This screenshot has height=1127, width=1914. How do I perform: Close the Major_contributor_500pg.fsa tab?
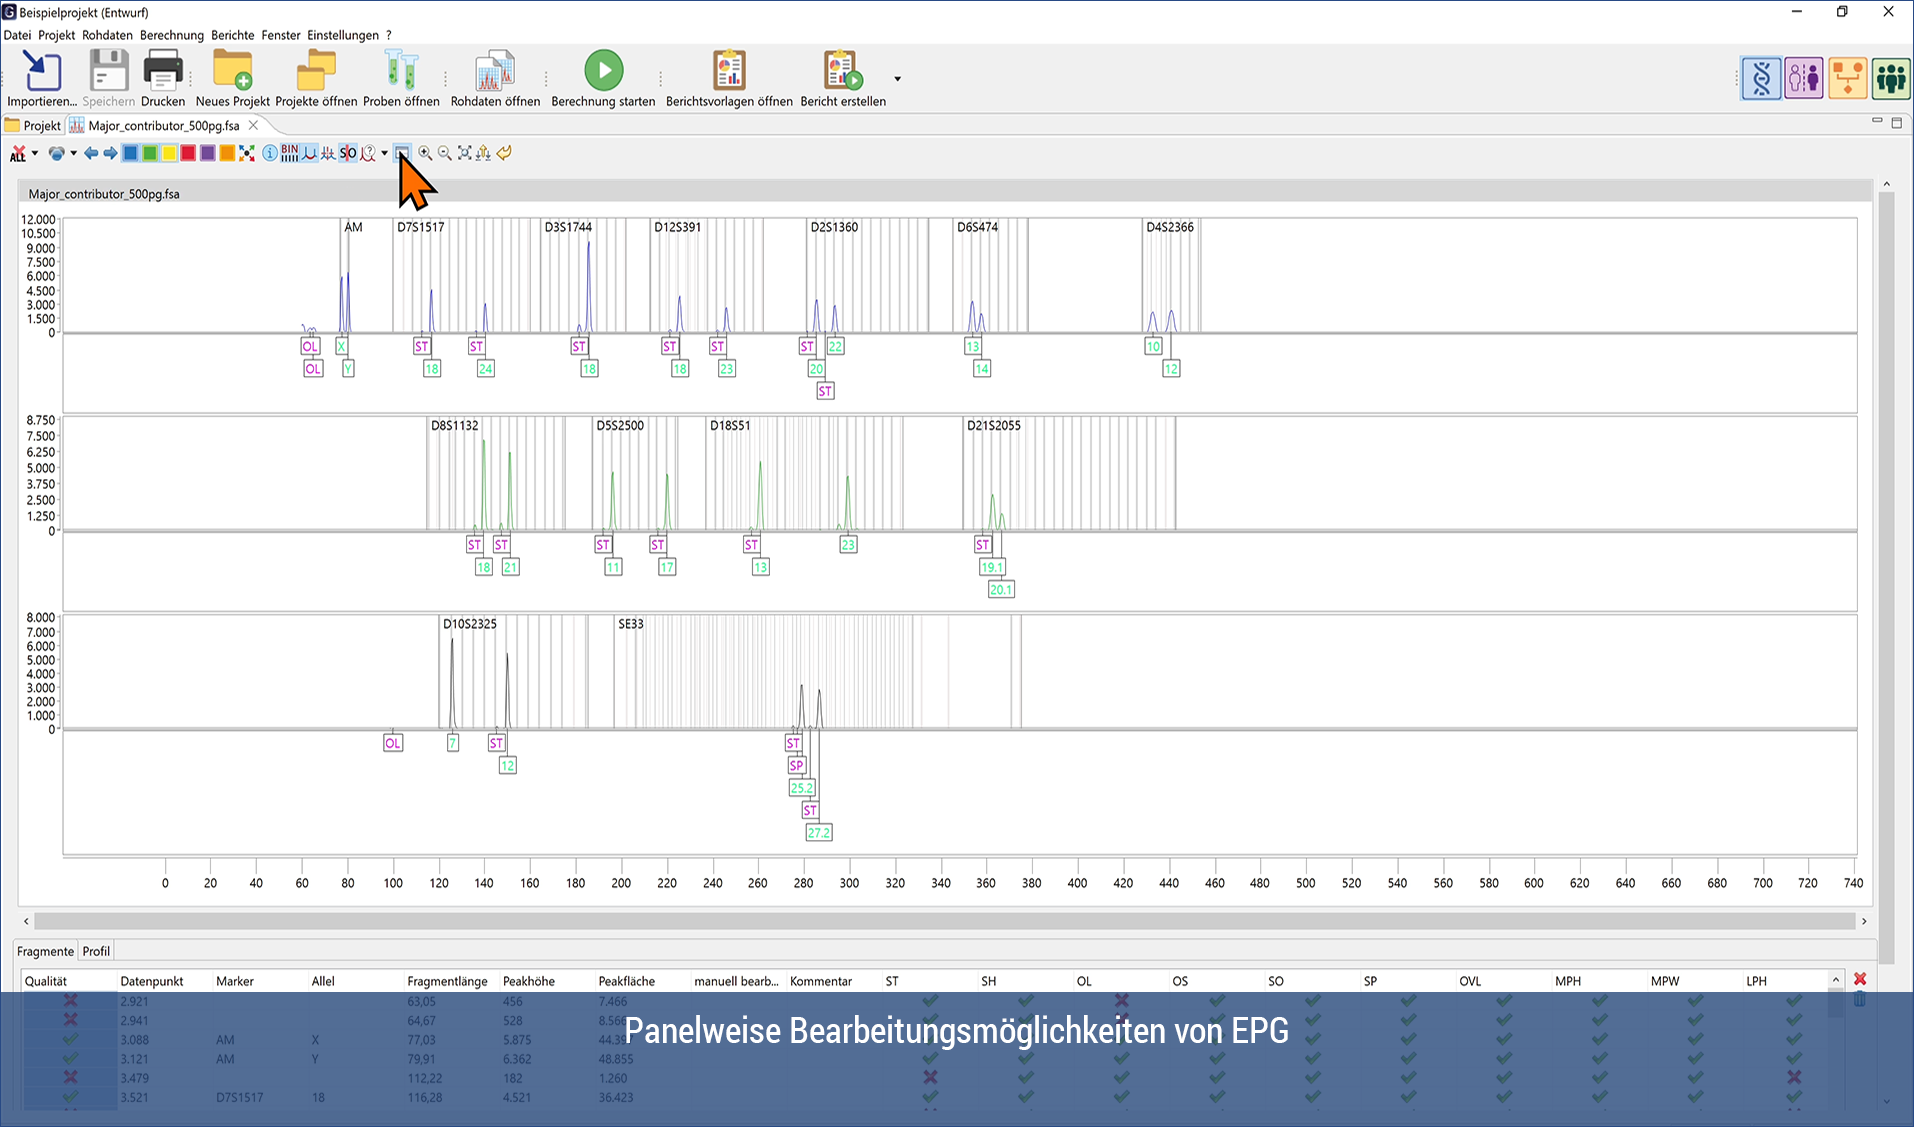(x=254, y=125)
